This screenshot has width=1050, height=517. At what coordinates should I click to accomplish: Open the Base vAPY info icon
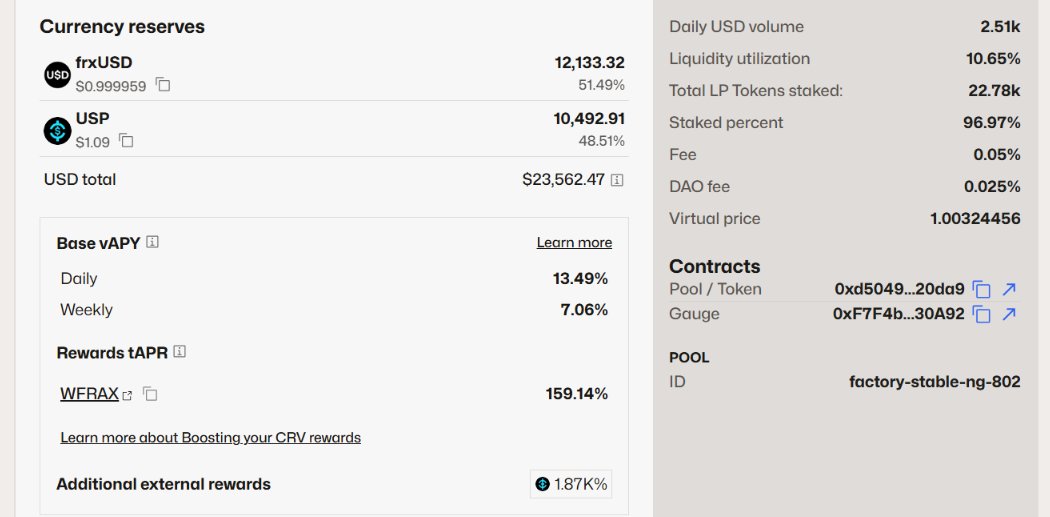pyautogui.click(x=153, y=242)
